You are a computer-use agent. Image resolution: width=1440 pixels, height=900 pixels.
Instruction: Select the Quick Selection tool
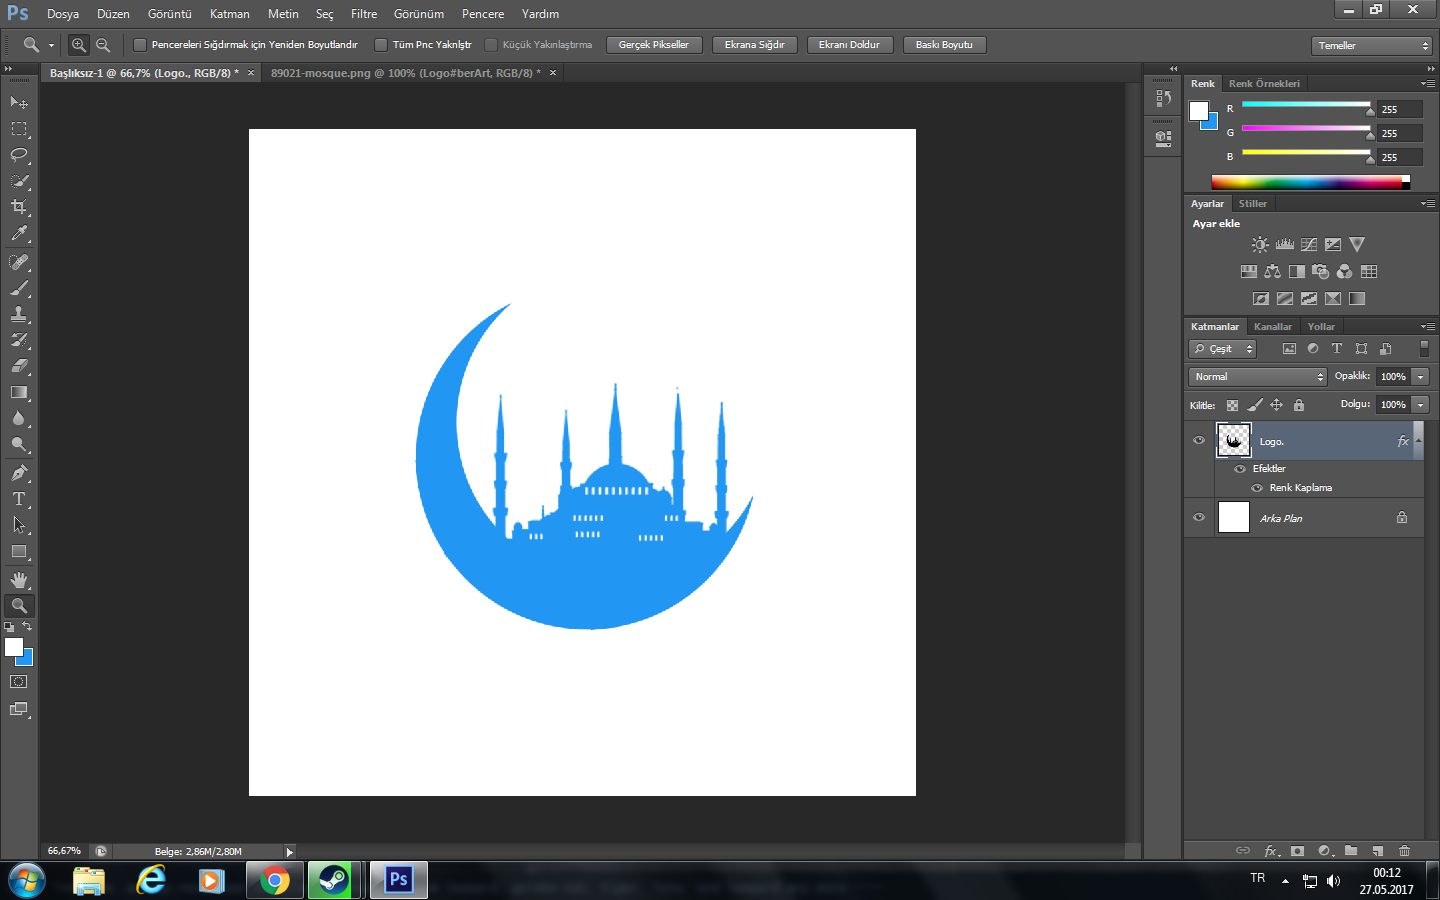(x=19, y=181)
